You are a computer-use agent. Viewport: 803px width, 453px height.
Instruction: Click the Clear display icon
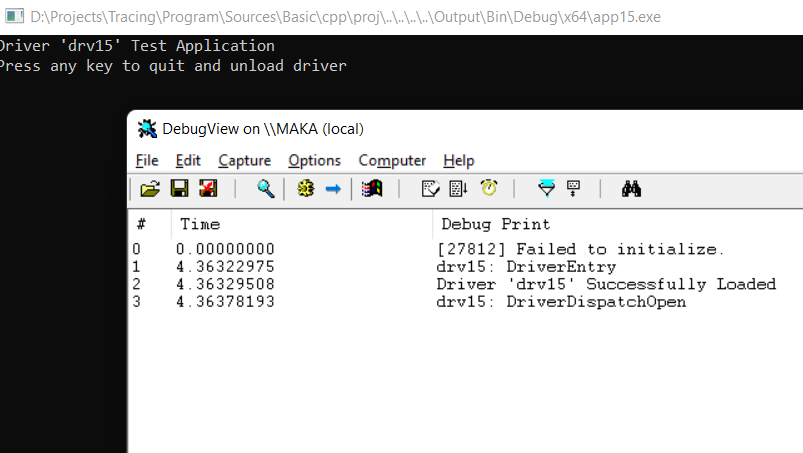point(208,189)
